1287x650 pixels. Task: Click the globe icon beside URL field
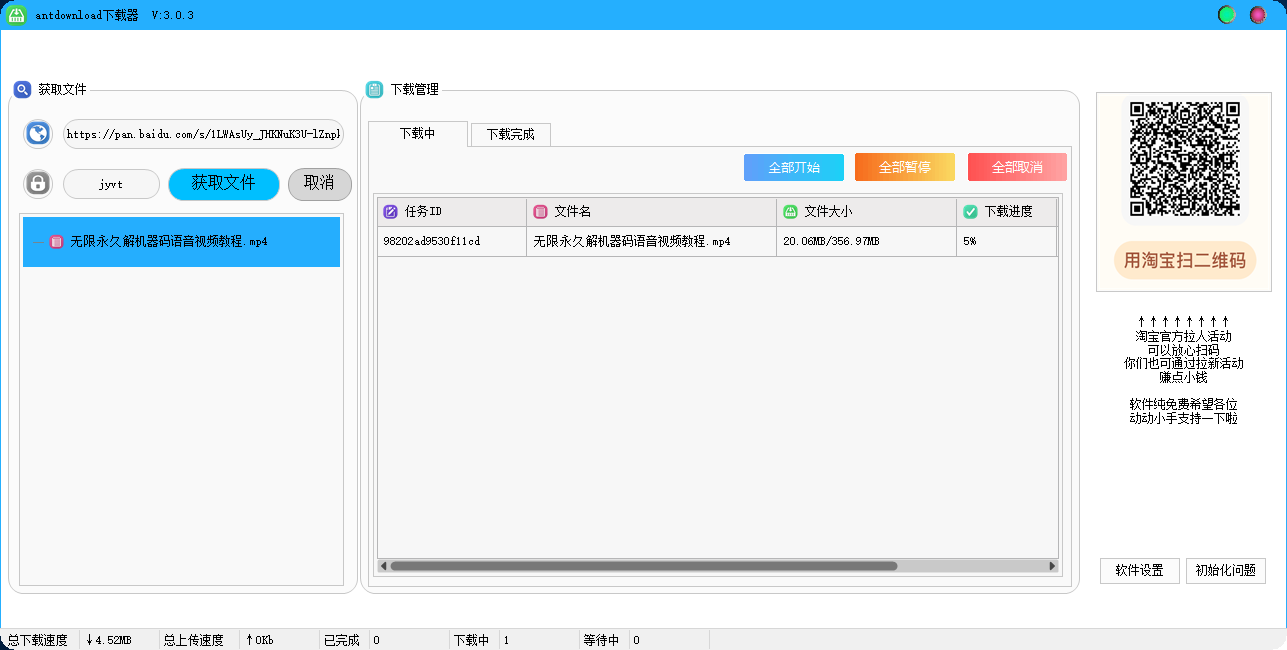pos(38,133)
